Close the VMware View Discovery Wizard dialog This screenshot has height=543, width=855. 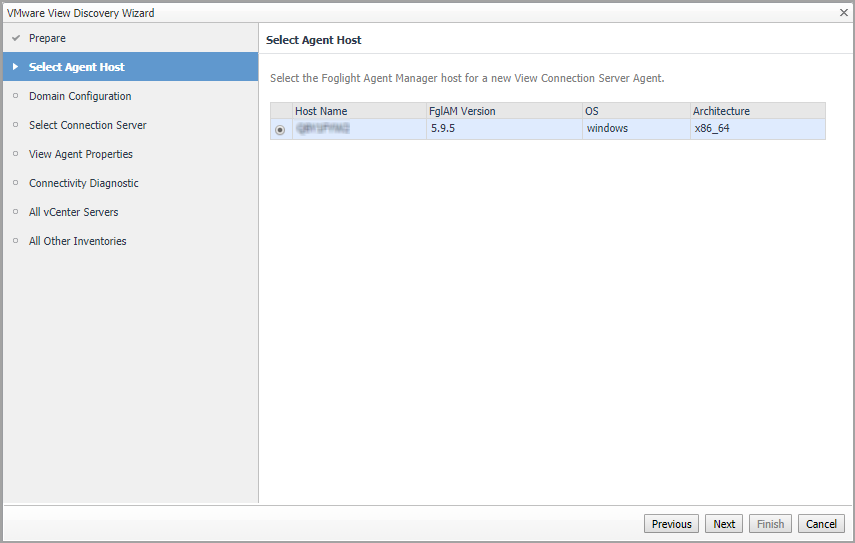pos(844,13)
